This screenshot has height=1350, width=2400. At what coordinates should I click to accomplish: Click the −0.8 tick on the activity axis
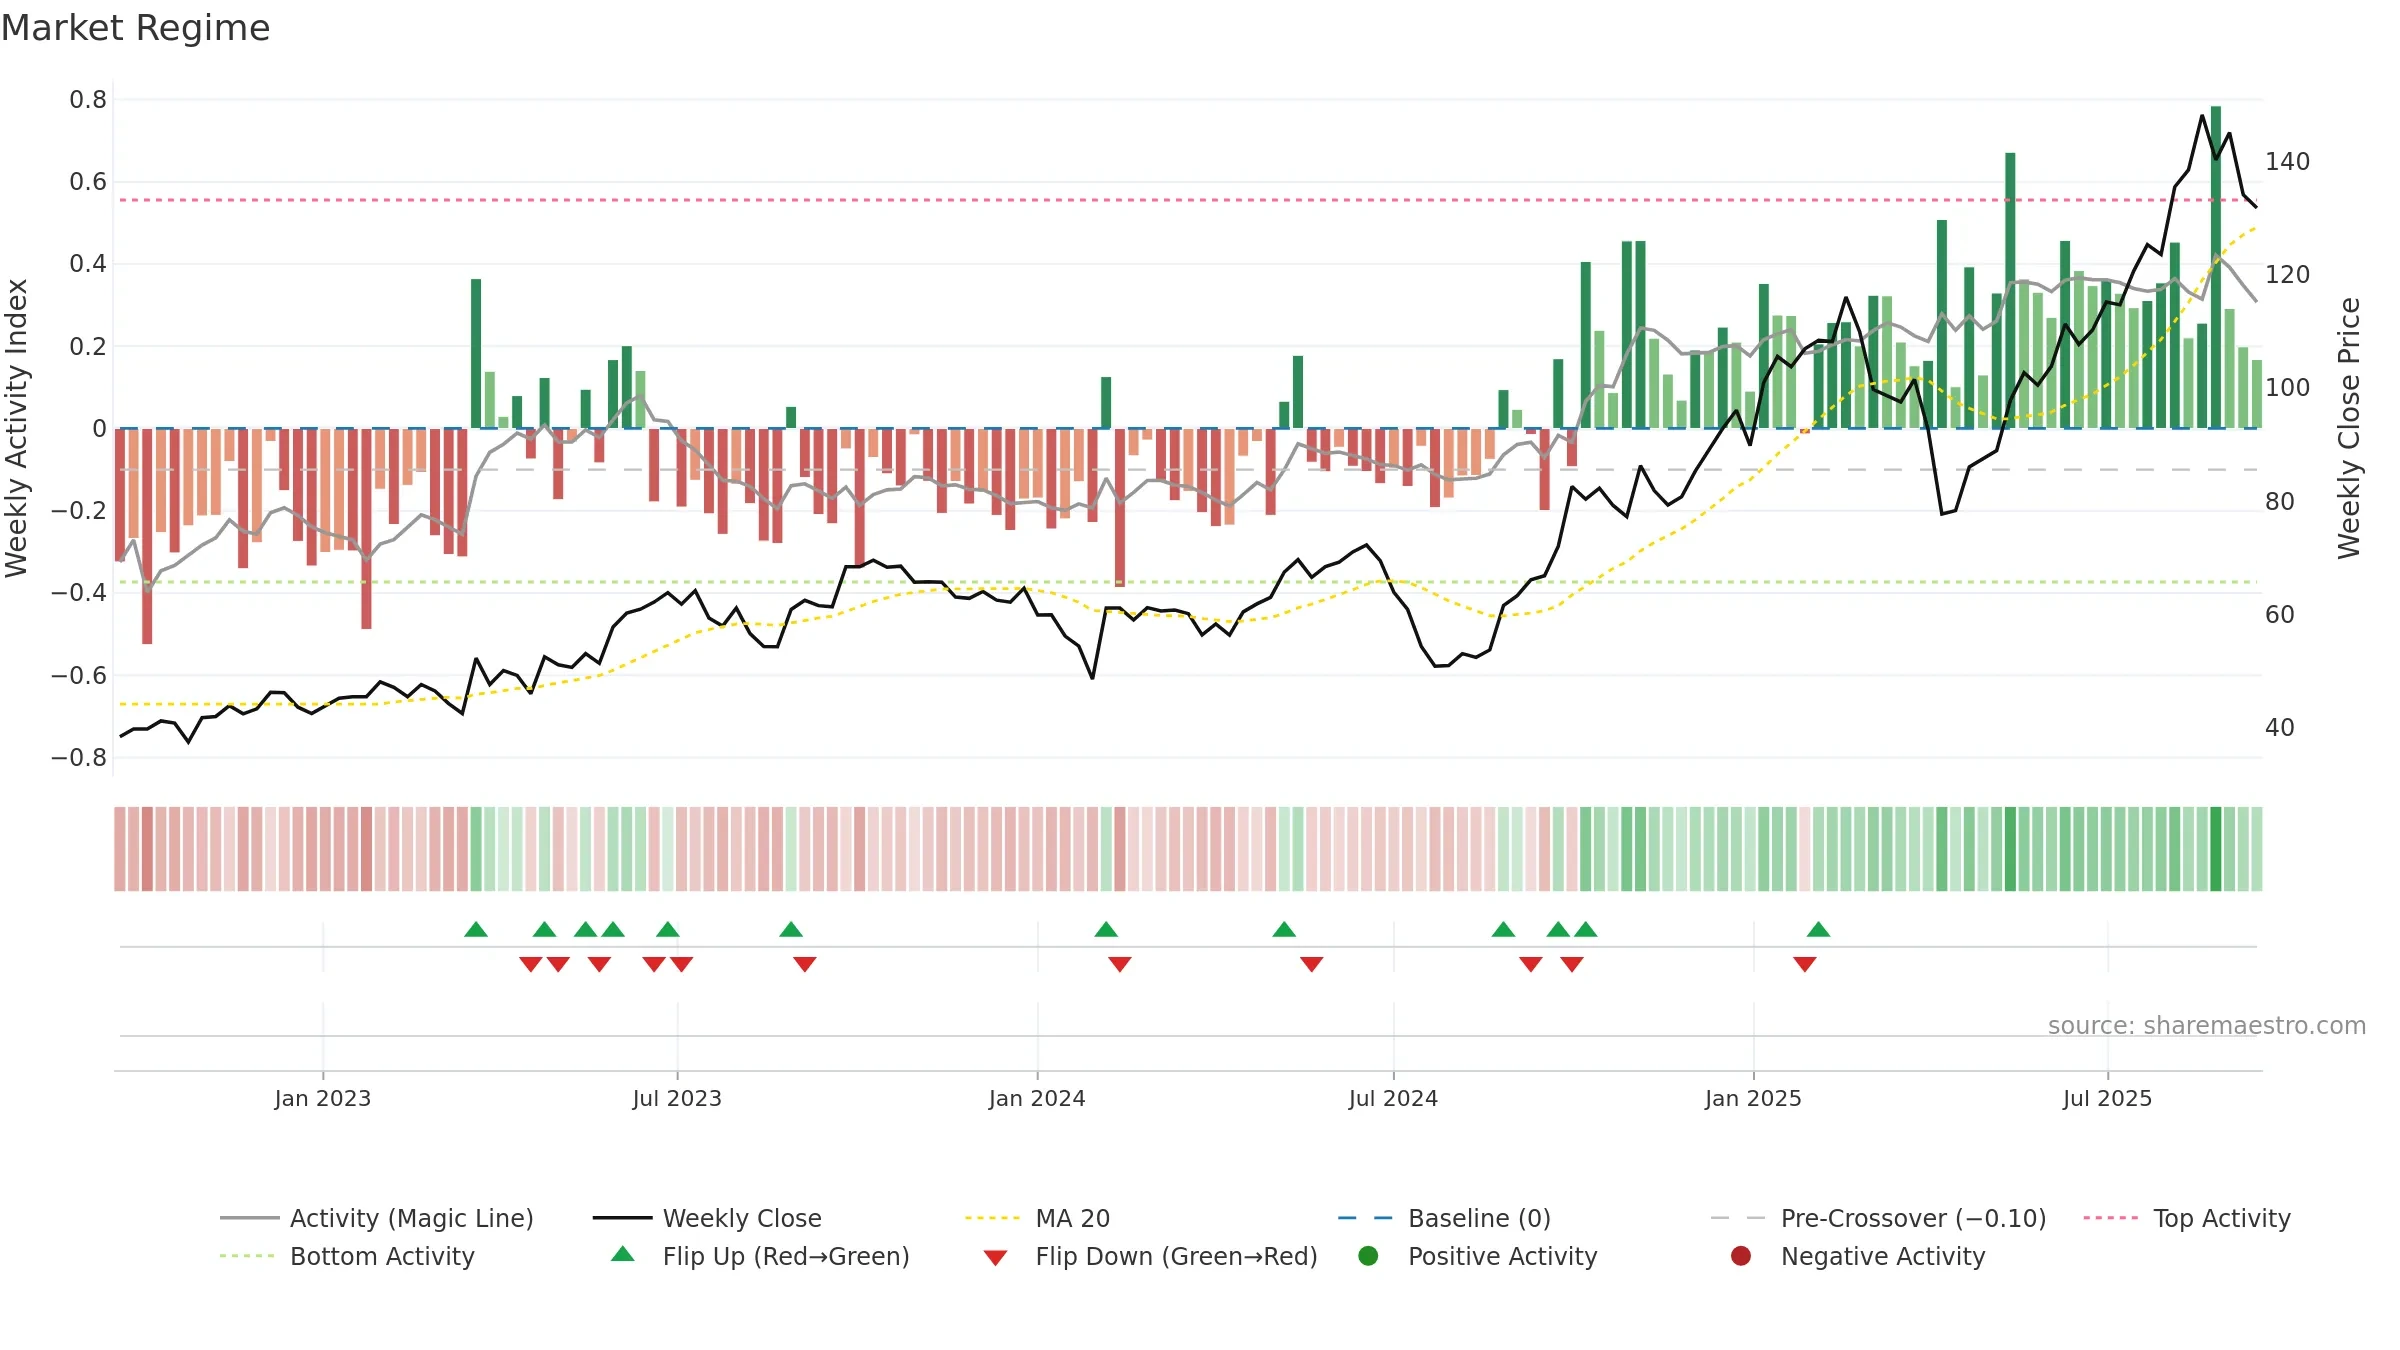click(79, 757)
